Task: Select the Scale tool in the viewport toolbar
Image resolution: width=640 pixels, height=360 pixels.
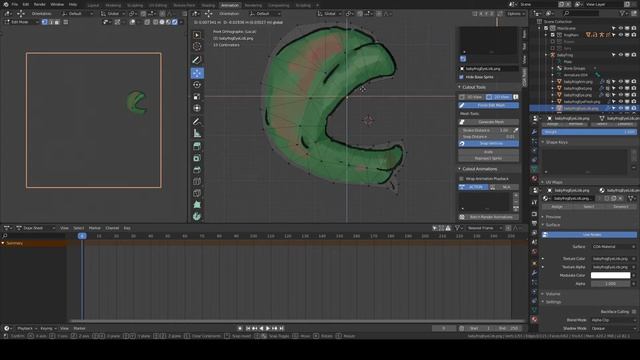Action: pos(197,97)
